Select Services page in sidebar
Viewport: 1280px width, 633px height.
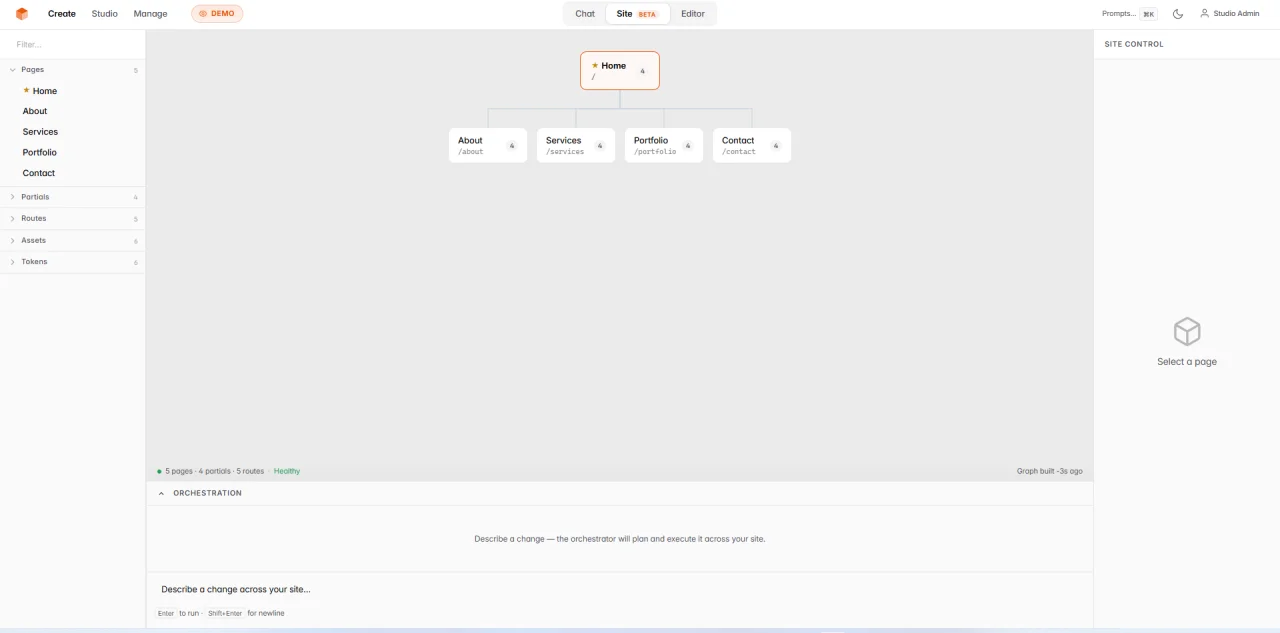72,132
